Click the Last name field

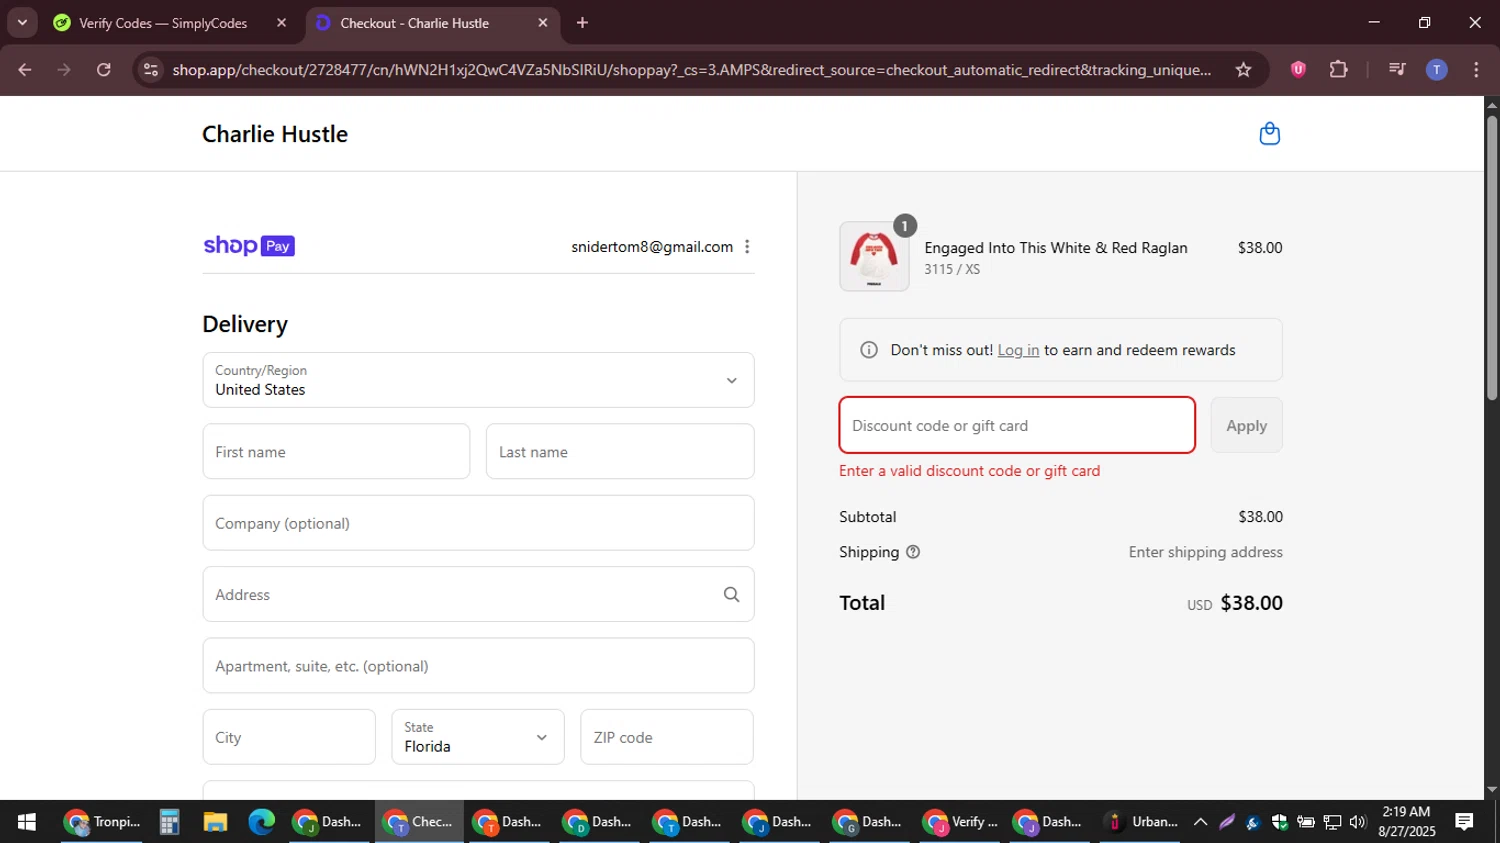click(x=620, y=451)
